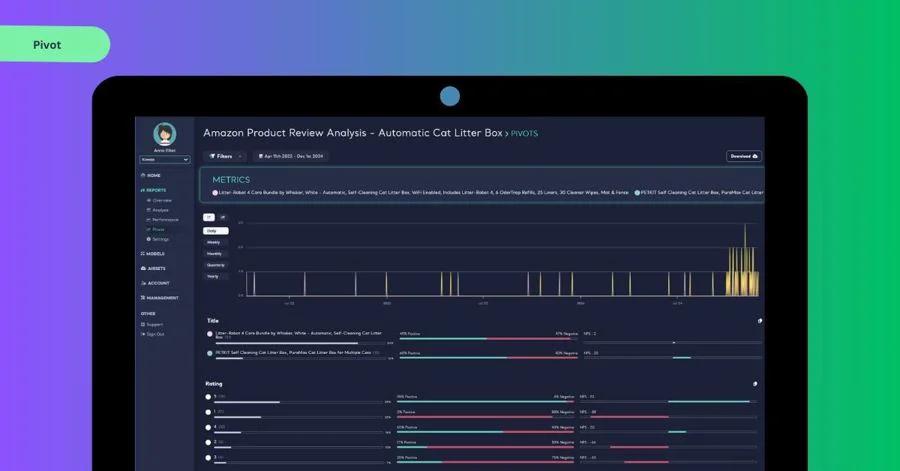This screenshot has width=900, height=471.
Task: Click the Litter-Robot 4 sentiment bar
Action: pos(488,339)
